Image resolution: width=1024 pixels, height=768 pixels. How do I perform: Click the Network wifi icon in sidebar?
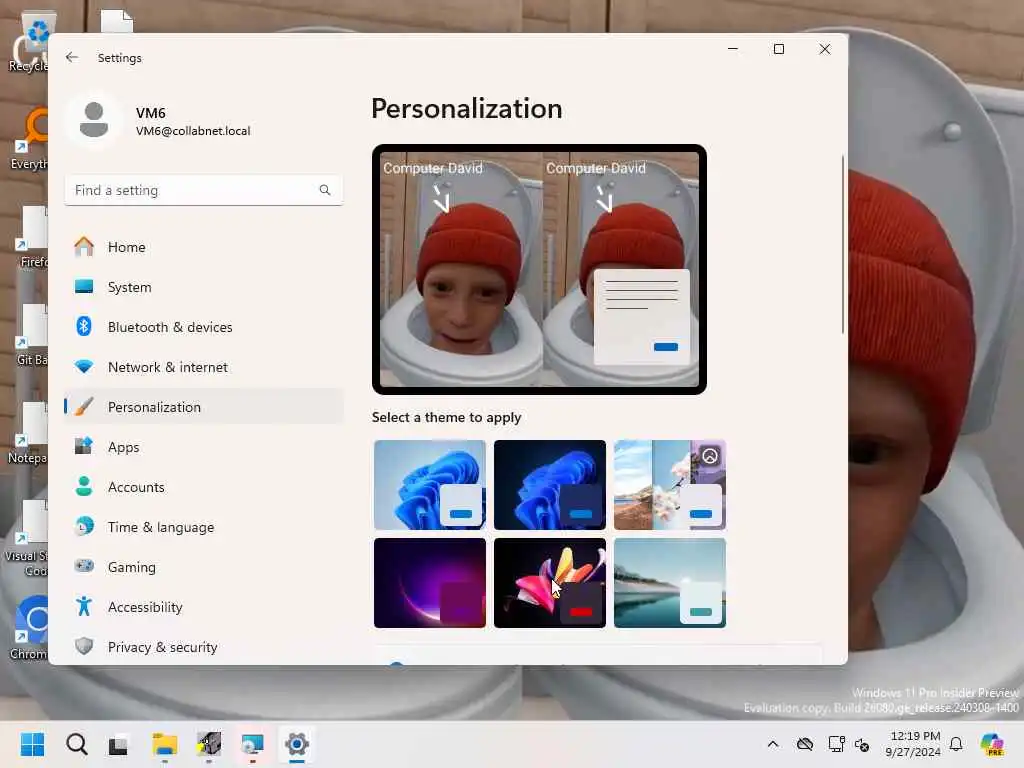tap(84, 367)
